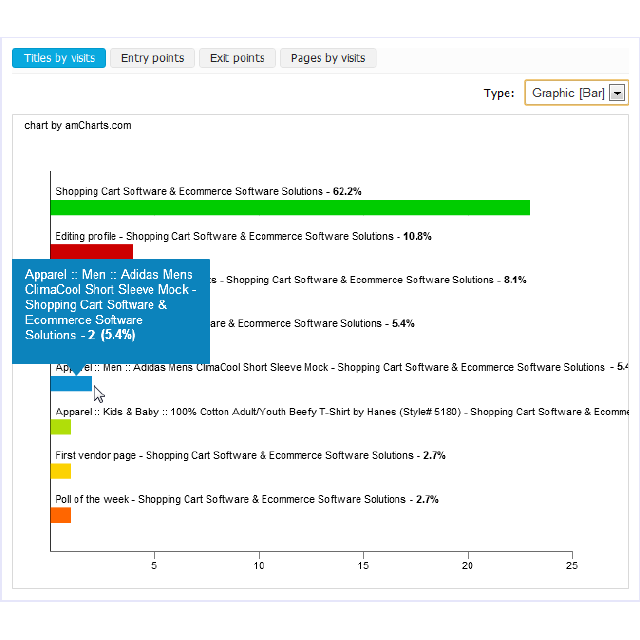Click the 8.1% title label beside the tooltip
This screenshot has width=640, height=640.
pos(370,280)
